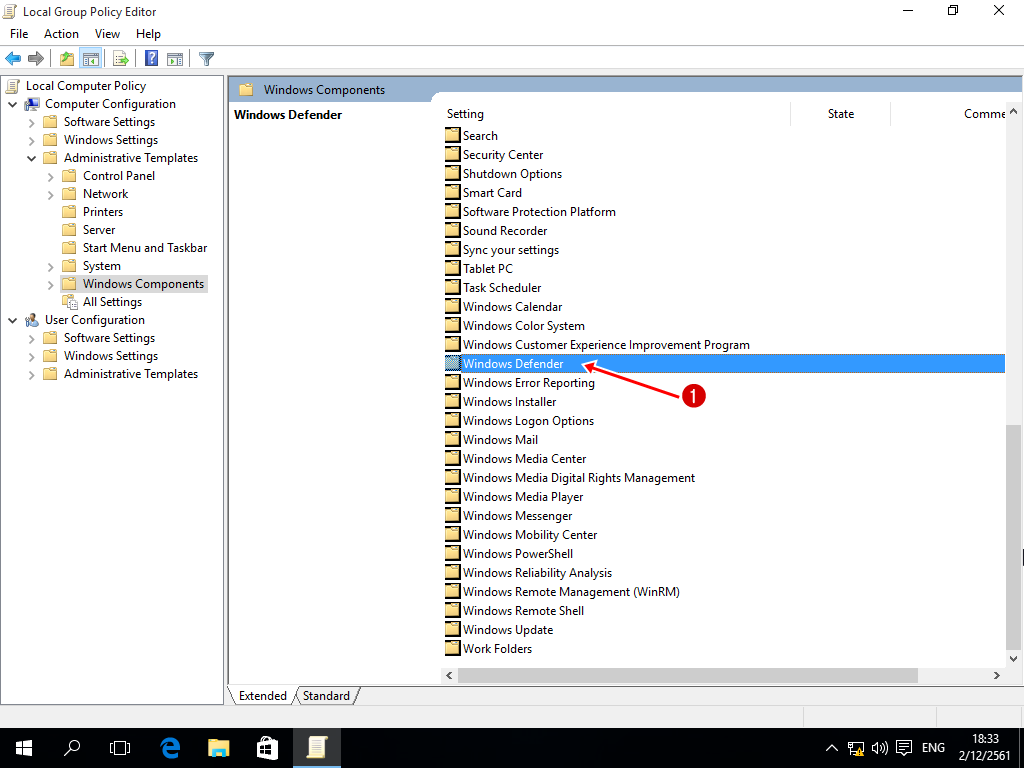1024x768 pixels.
Task: Open File Explorer from the taskbar
Action: (219, 747)
